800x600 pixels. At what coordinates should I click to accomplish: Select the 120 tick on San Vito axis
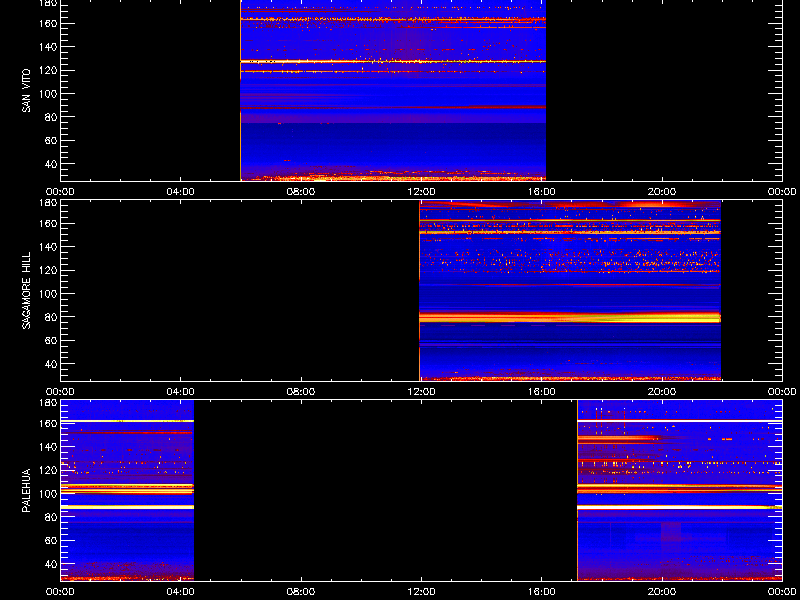pos(49,70)
